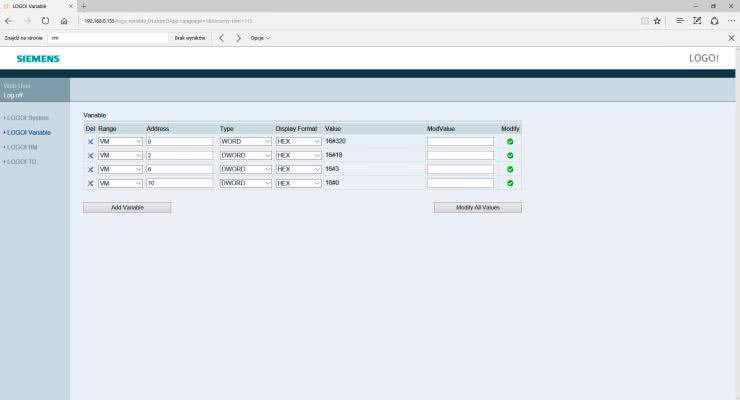The width and height of the screenshot is (740, 400).
Task: Click the Add Variable button
Action: pos(127,207)
